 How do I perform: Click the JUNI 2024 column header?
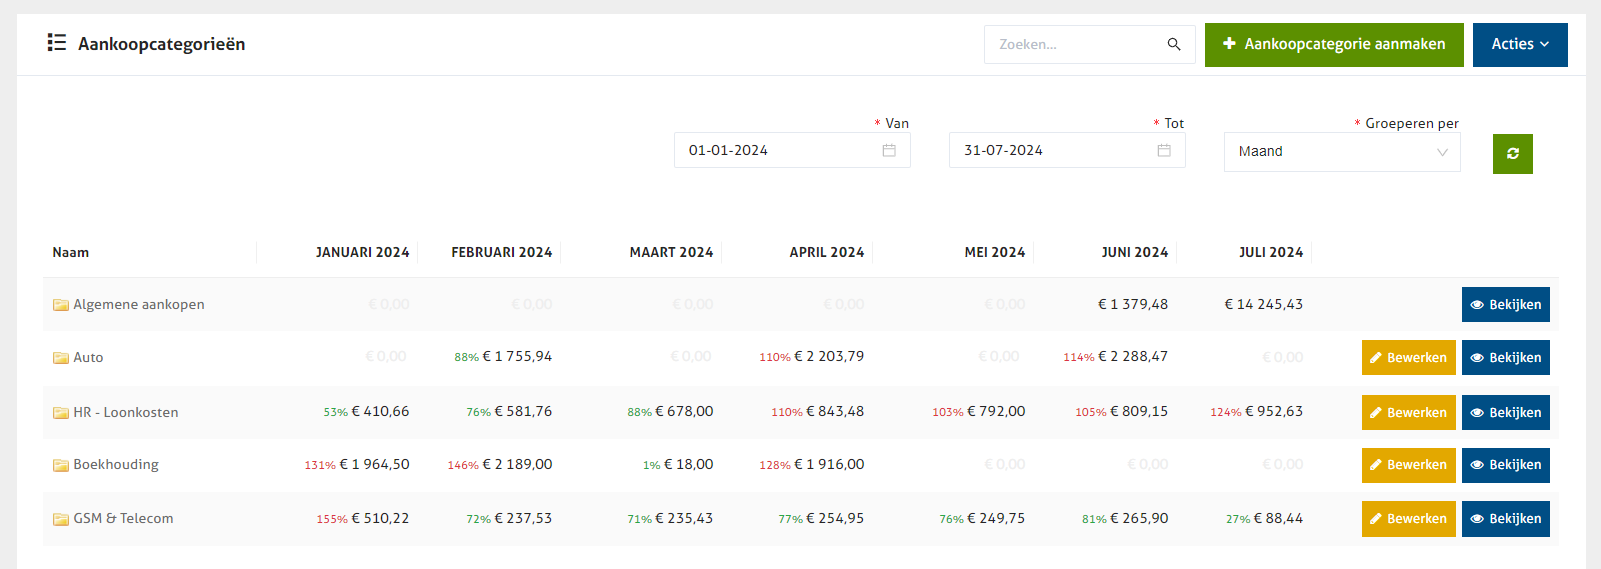tap(1134, 253)
